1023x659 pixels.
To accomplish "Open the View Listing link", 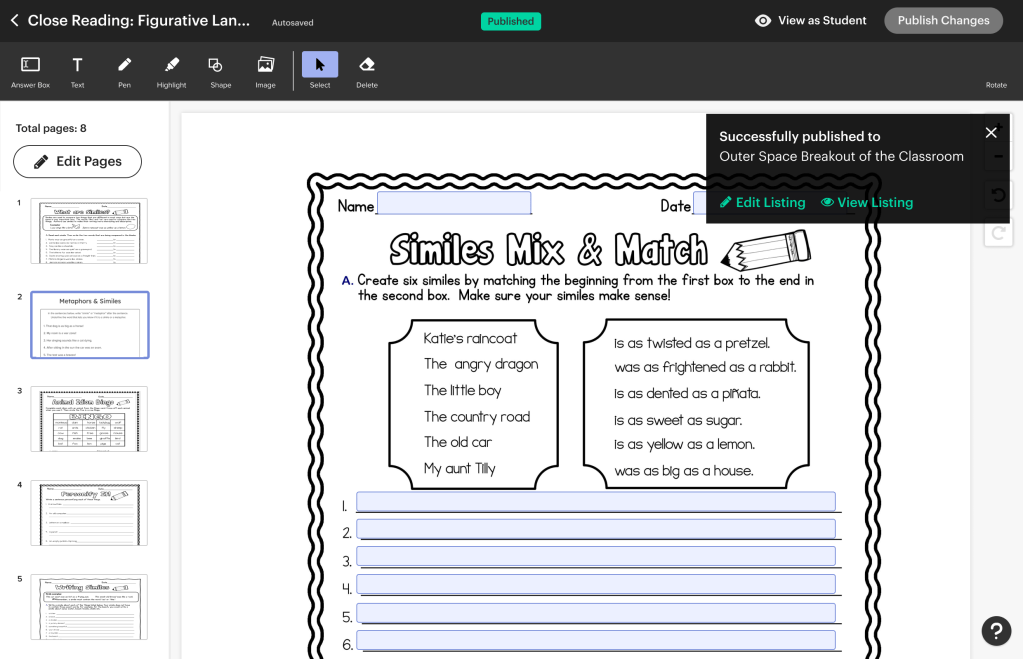I will [x=867, y=203].
